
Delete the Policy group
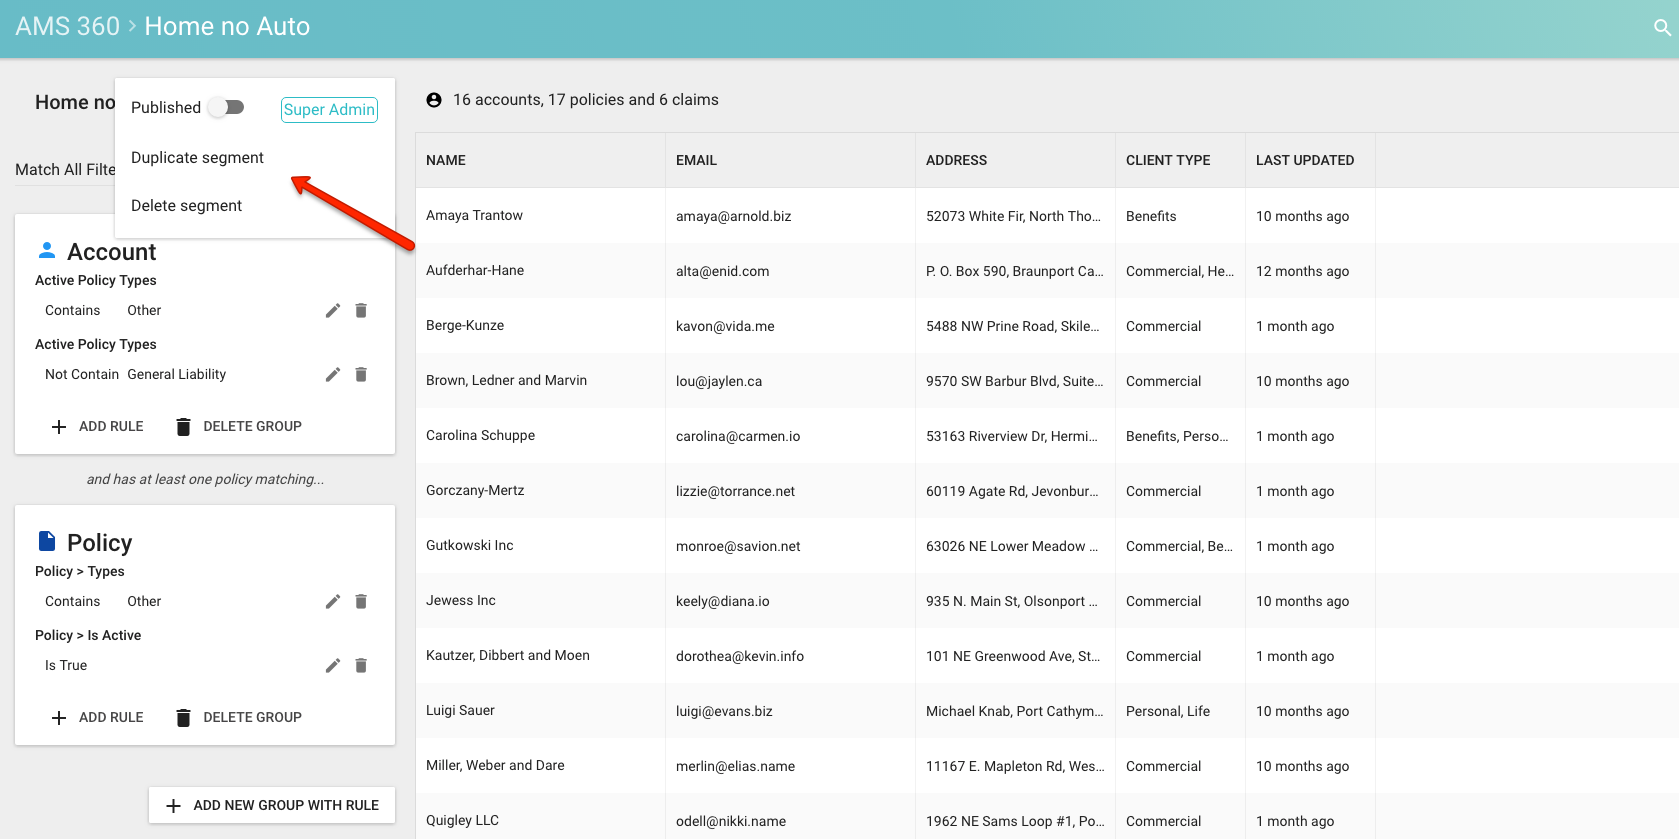[x=239, y=718]
